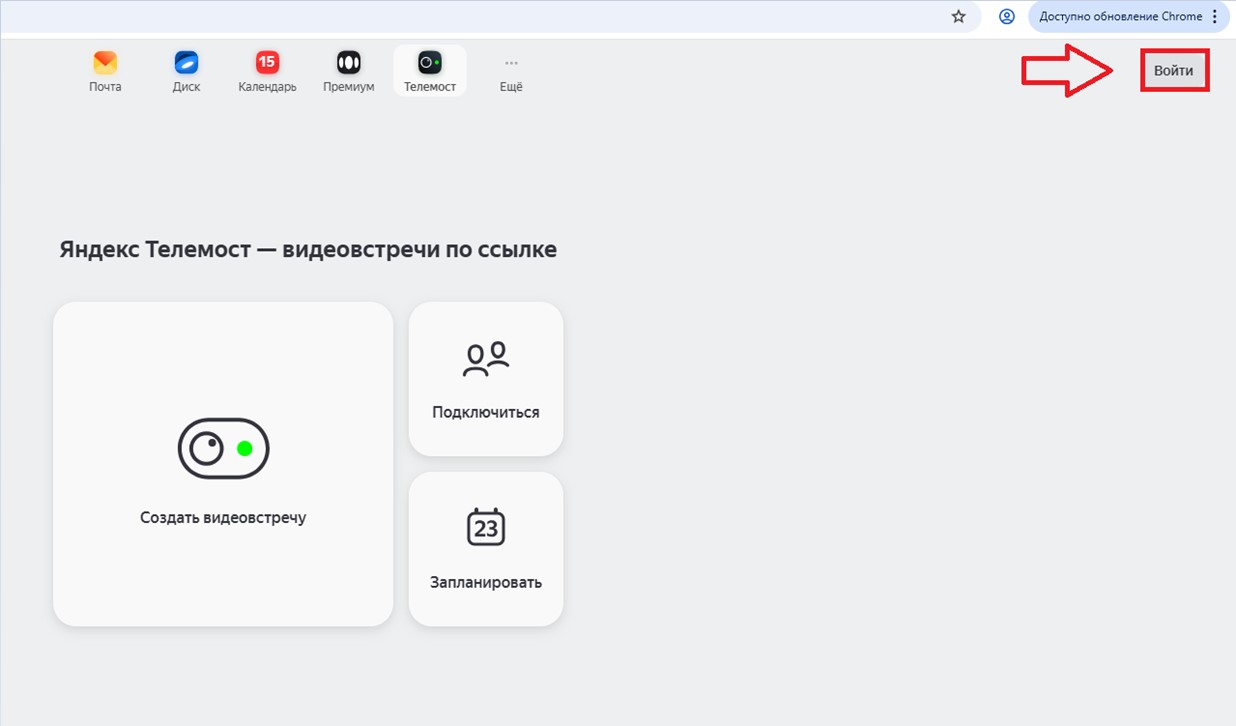Click the Яндекс Телемост page heading
This screenshot has width=1236, height=726.
tap(308, 250)
